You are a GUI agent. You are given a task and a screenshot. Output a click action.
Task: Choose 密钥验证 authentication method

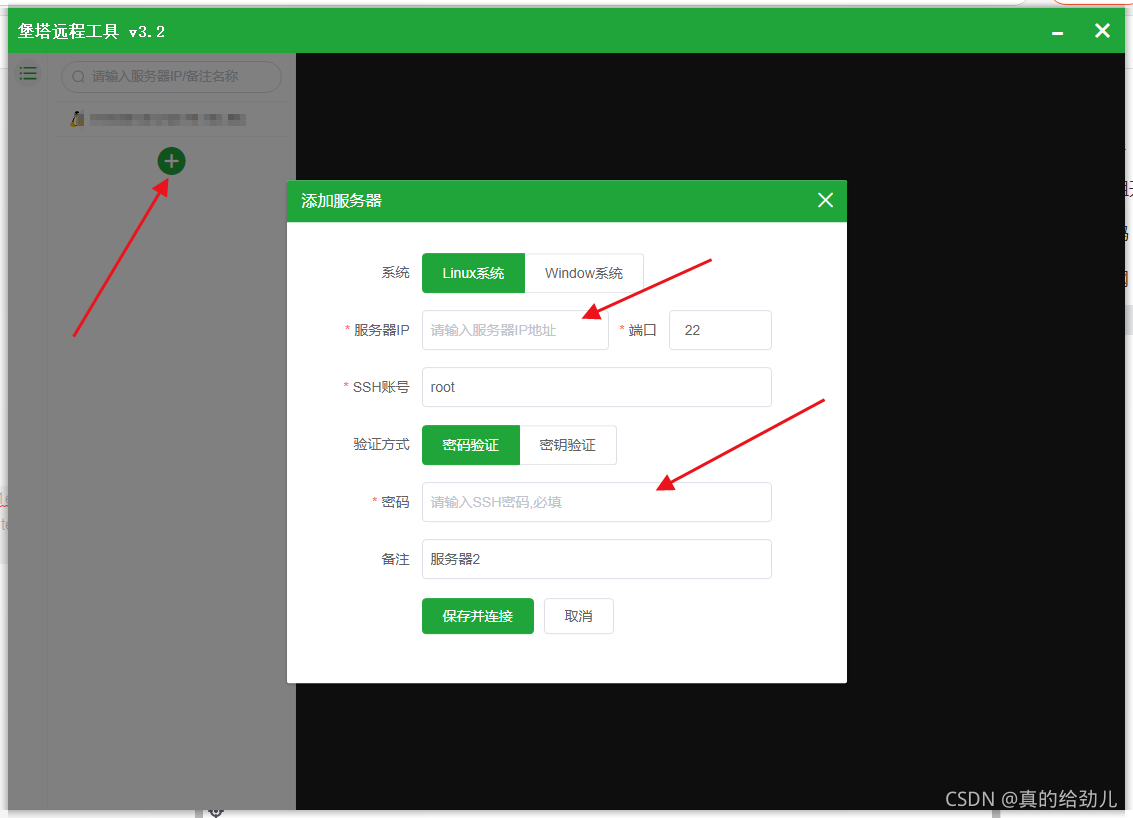coord(567,445)
